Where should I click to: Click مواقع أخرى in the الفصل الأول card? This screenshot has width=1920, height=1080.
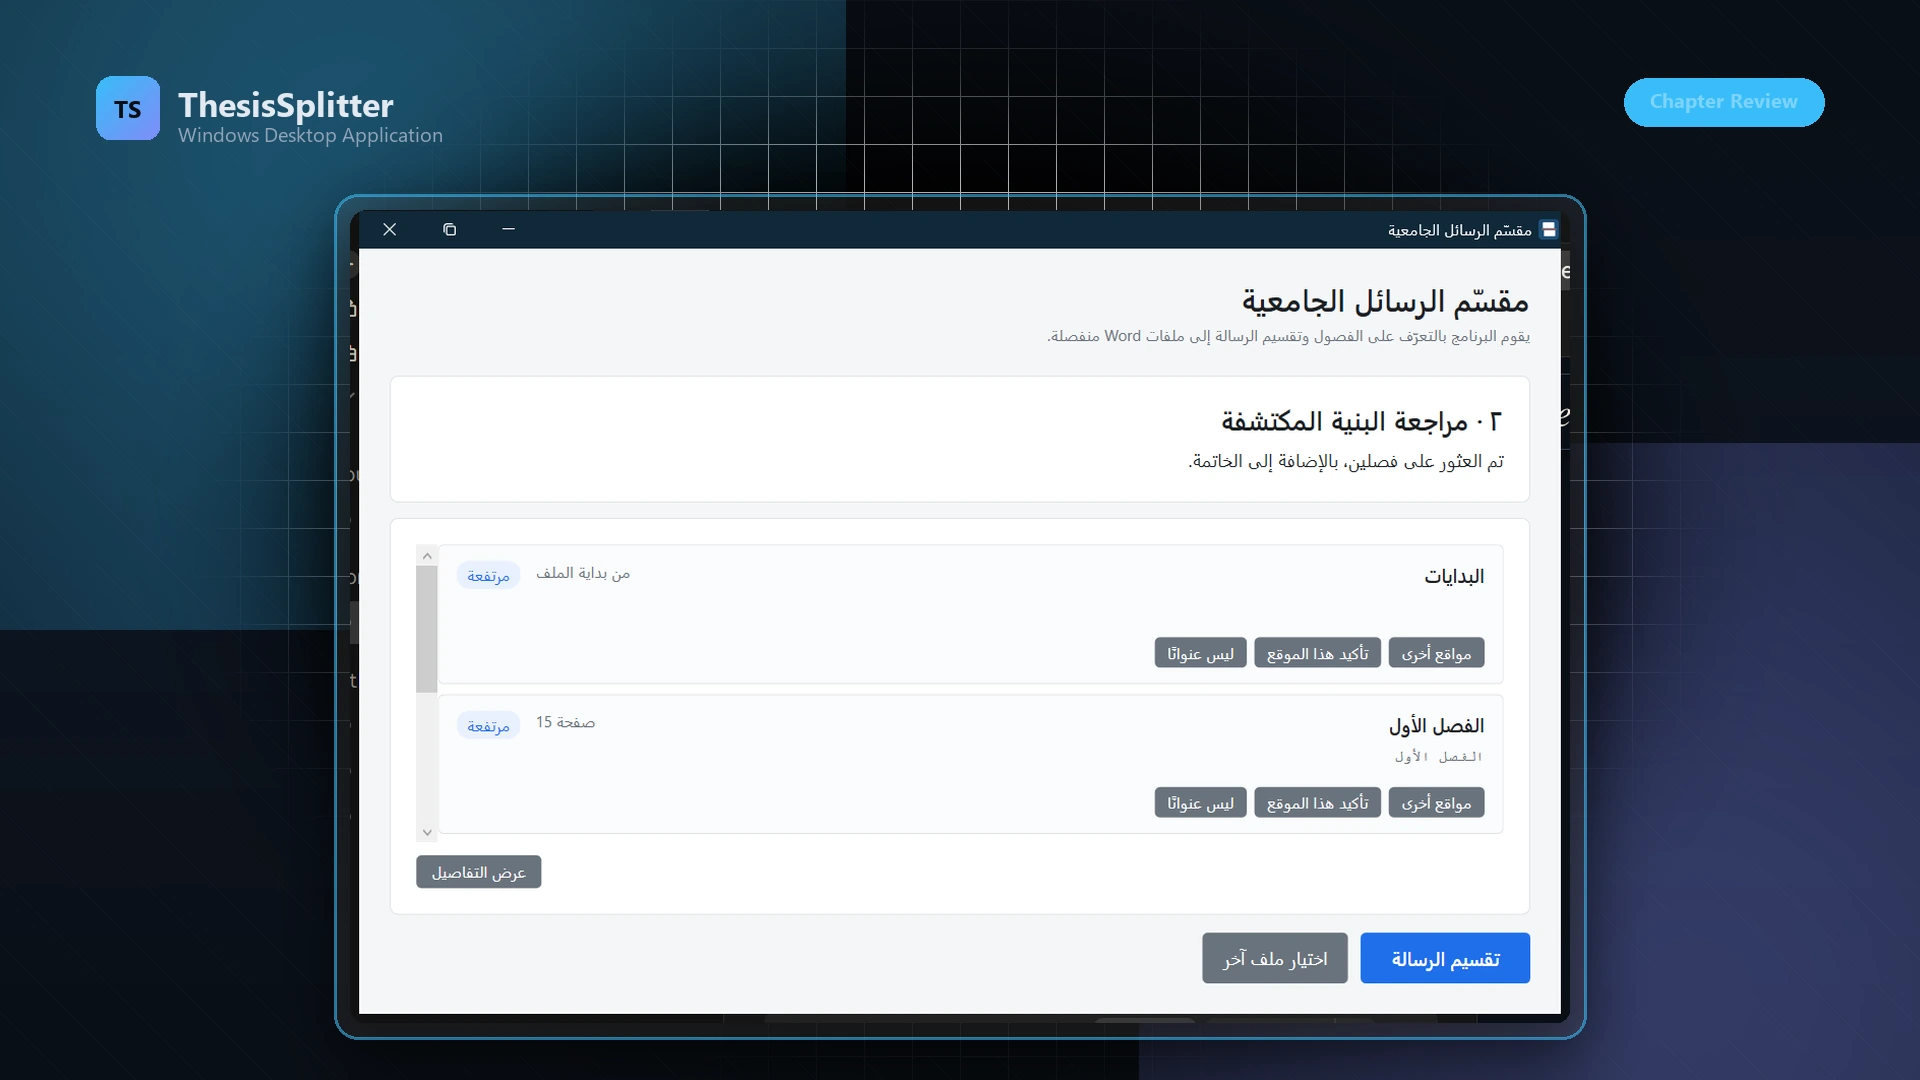click(x=1436, y=802)
